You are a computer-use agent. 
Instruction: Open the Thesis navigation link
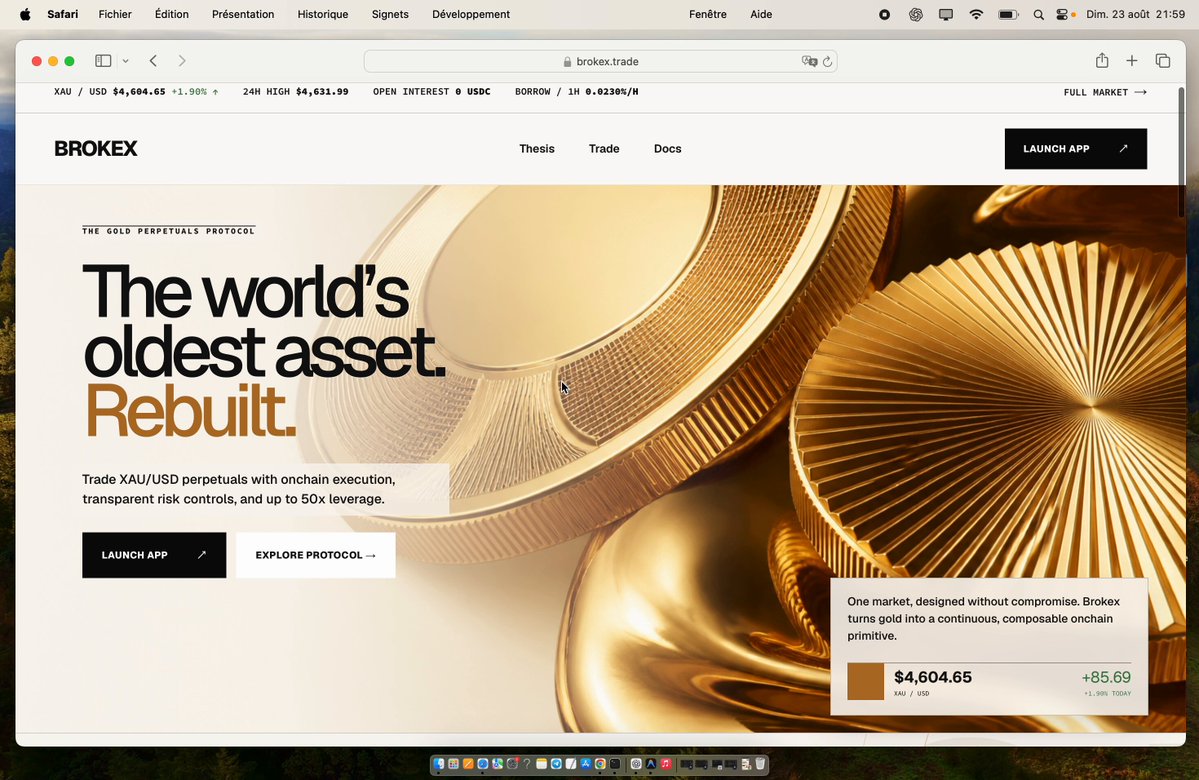(537, 148)
